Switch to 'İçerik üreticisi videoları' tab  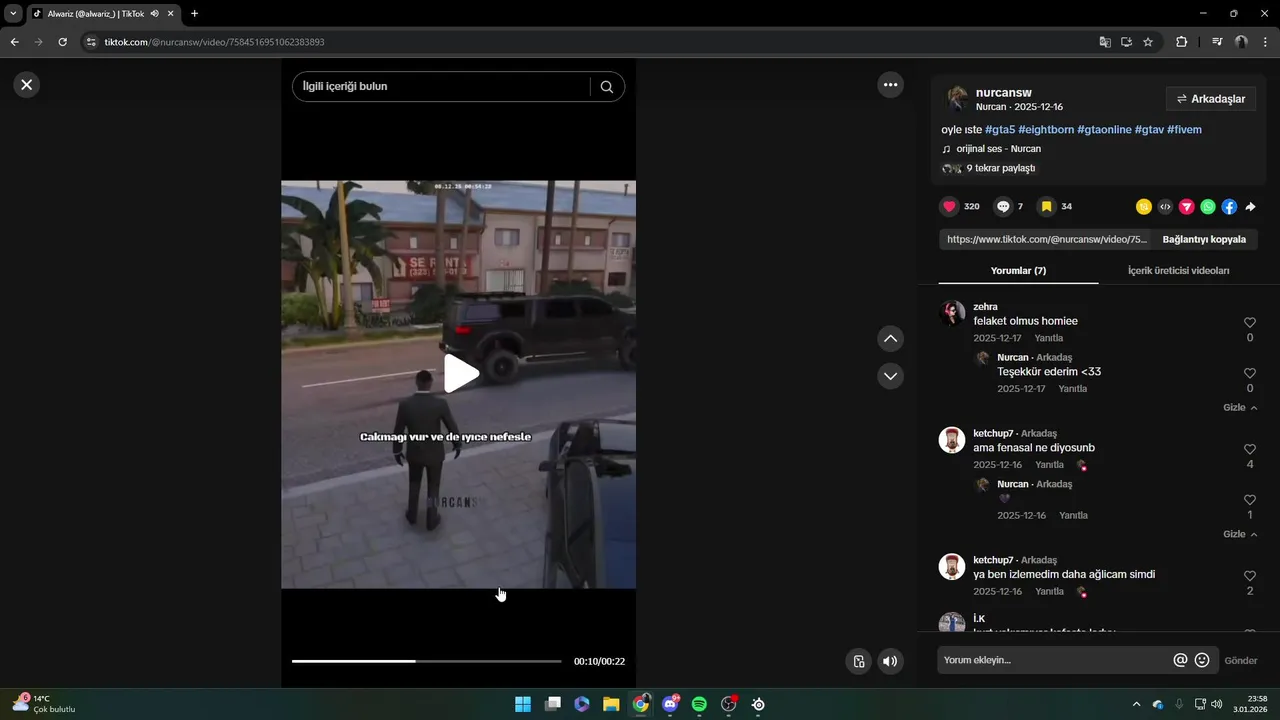pyautogui.click(x=1178, y=271)
